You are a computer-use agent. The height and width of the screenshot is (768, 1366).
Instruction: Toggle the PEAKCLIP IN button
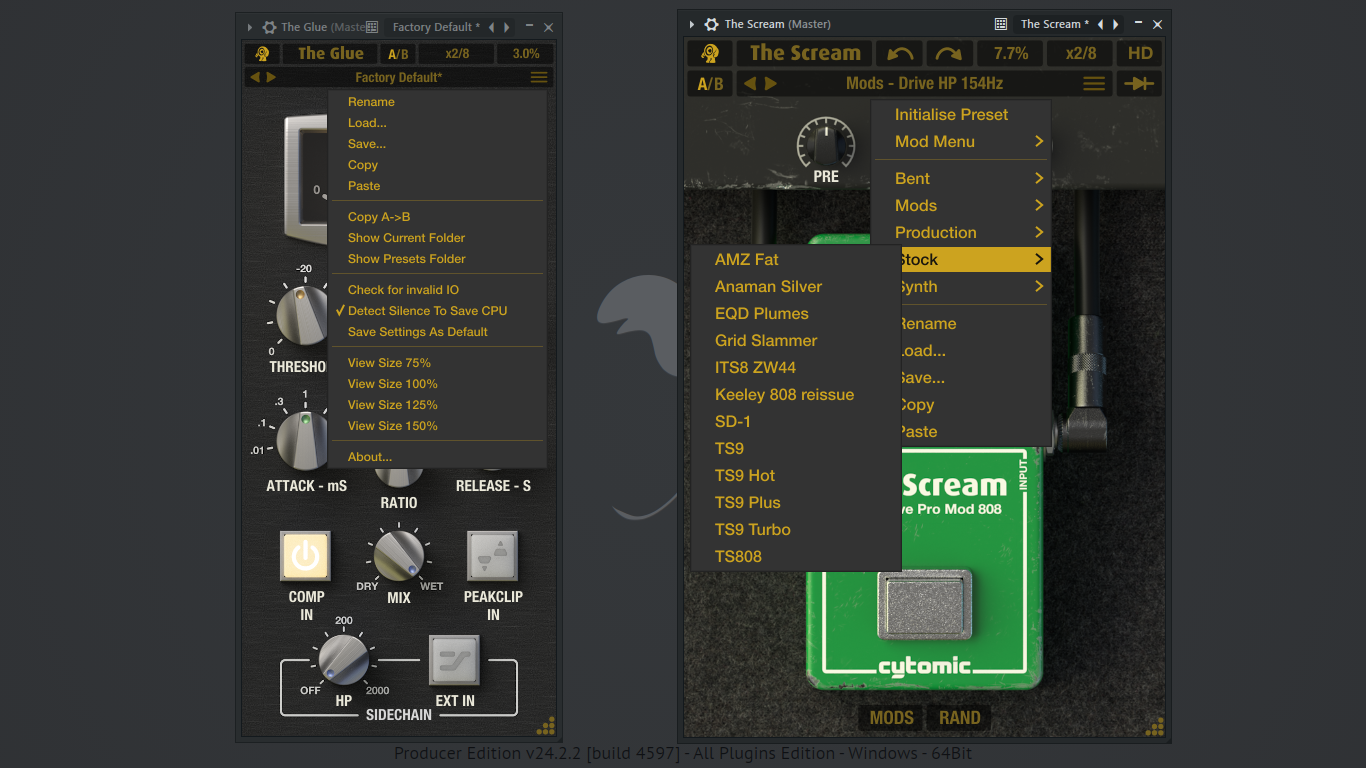coord(493,556)
